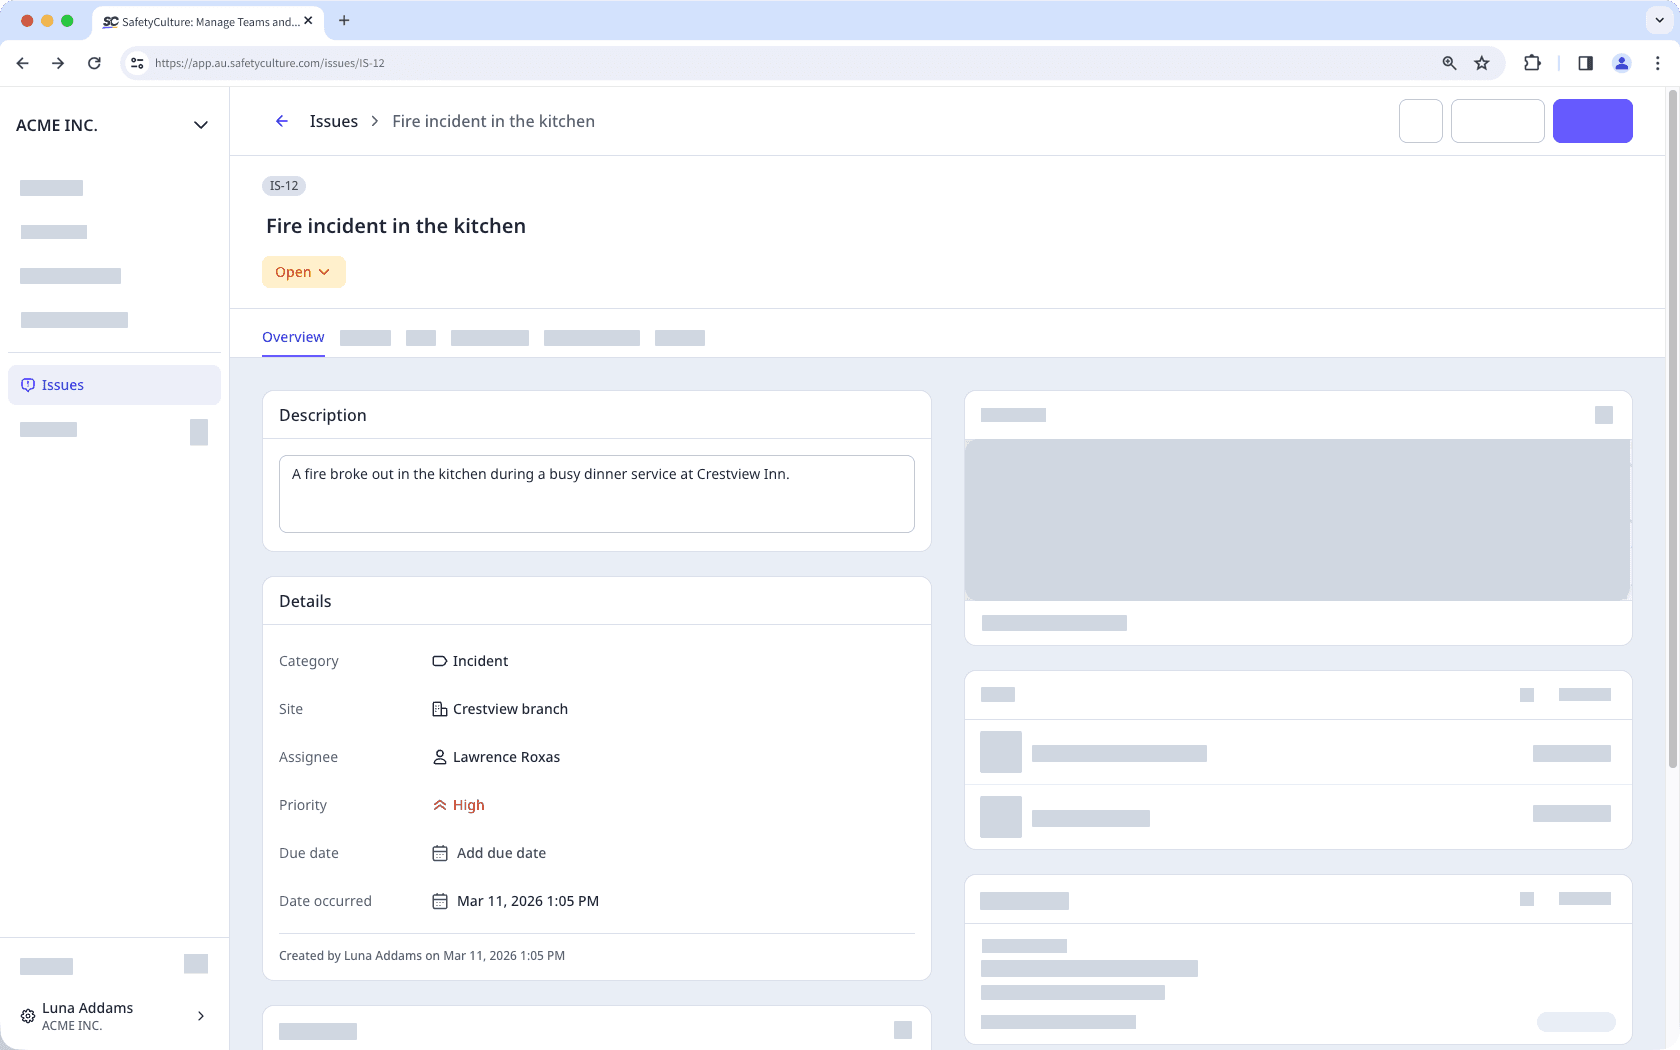Click Add due date
This screenshot has height=1050, width=1680.
(x=501, y=853)
